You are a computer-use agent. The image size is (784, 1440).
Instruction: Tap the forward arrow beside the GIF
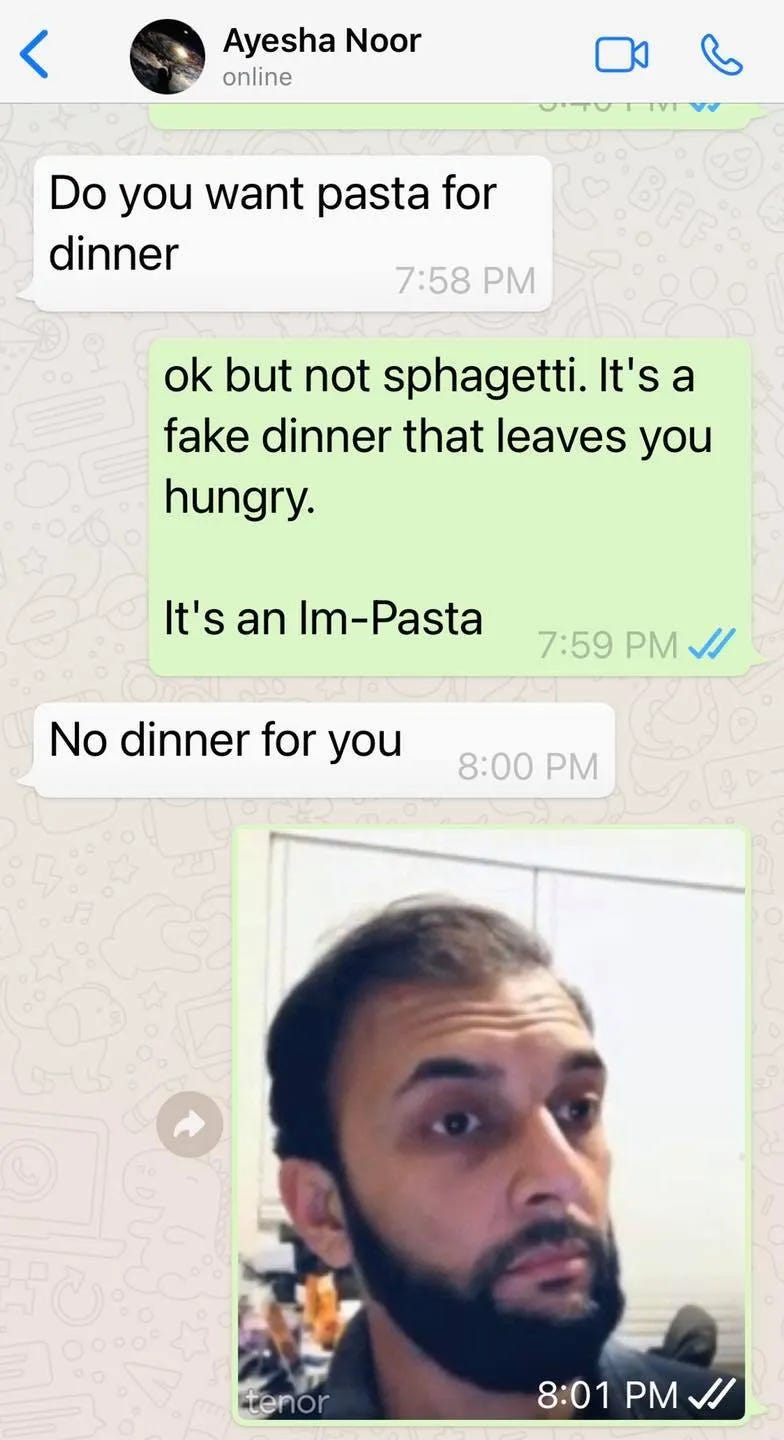pyautogui.click(x=189, y=1125)
